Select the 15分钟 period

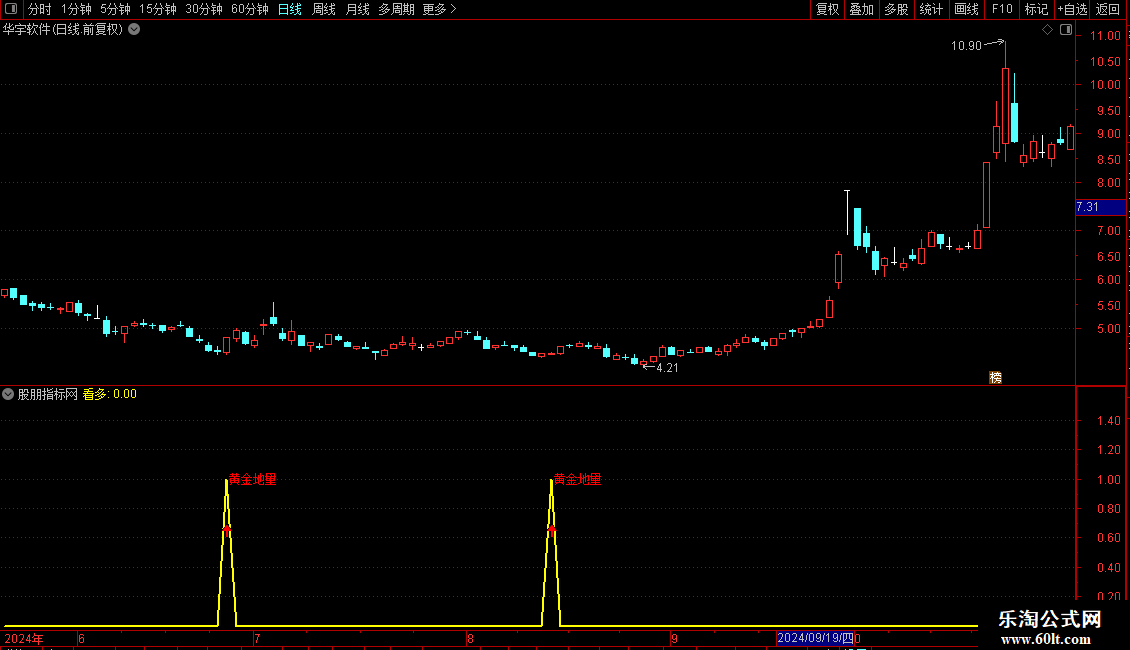pyautogui.click(x=157, y=9)
